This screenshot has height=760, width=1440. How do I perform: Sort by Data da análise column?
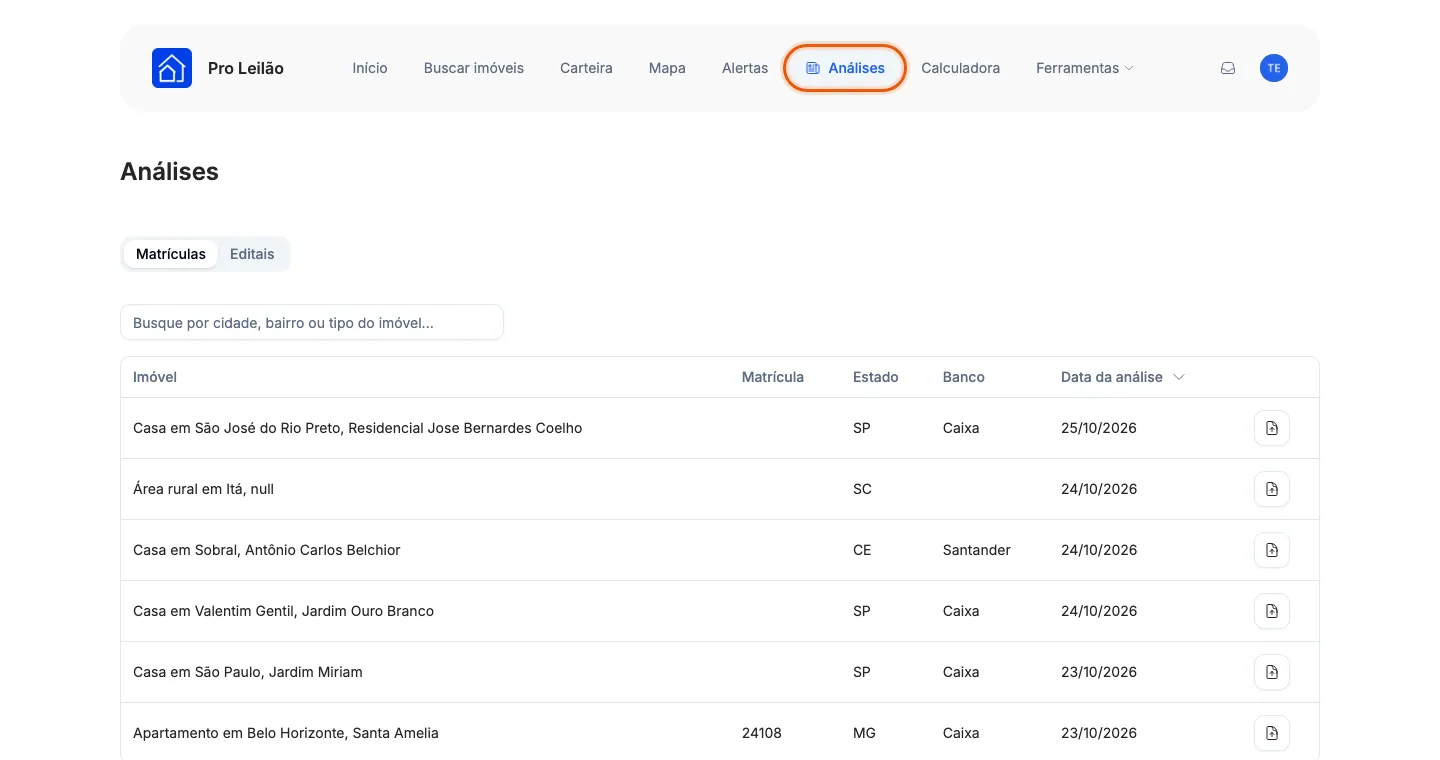click(1122, 377)
